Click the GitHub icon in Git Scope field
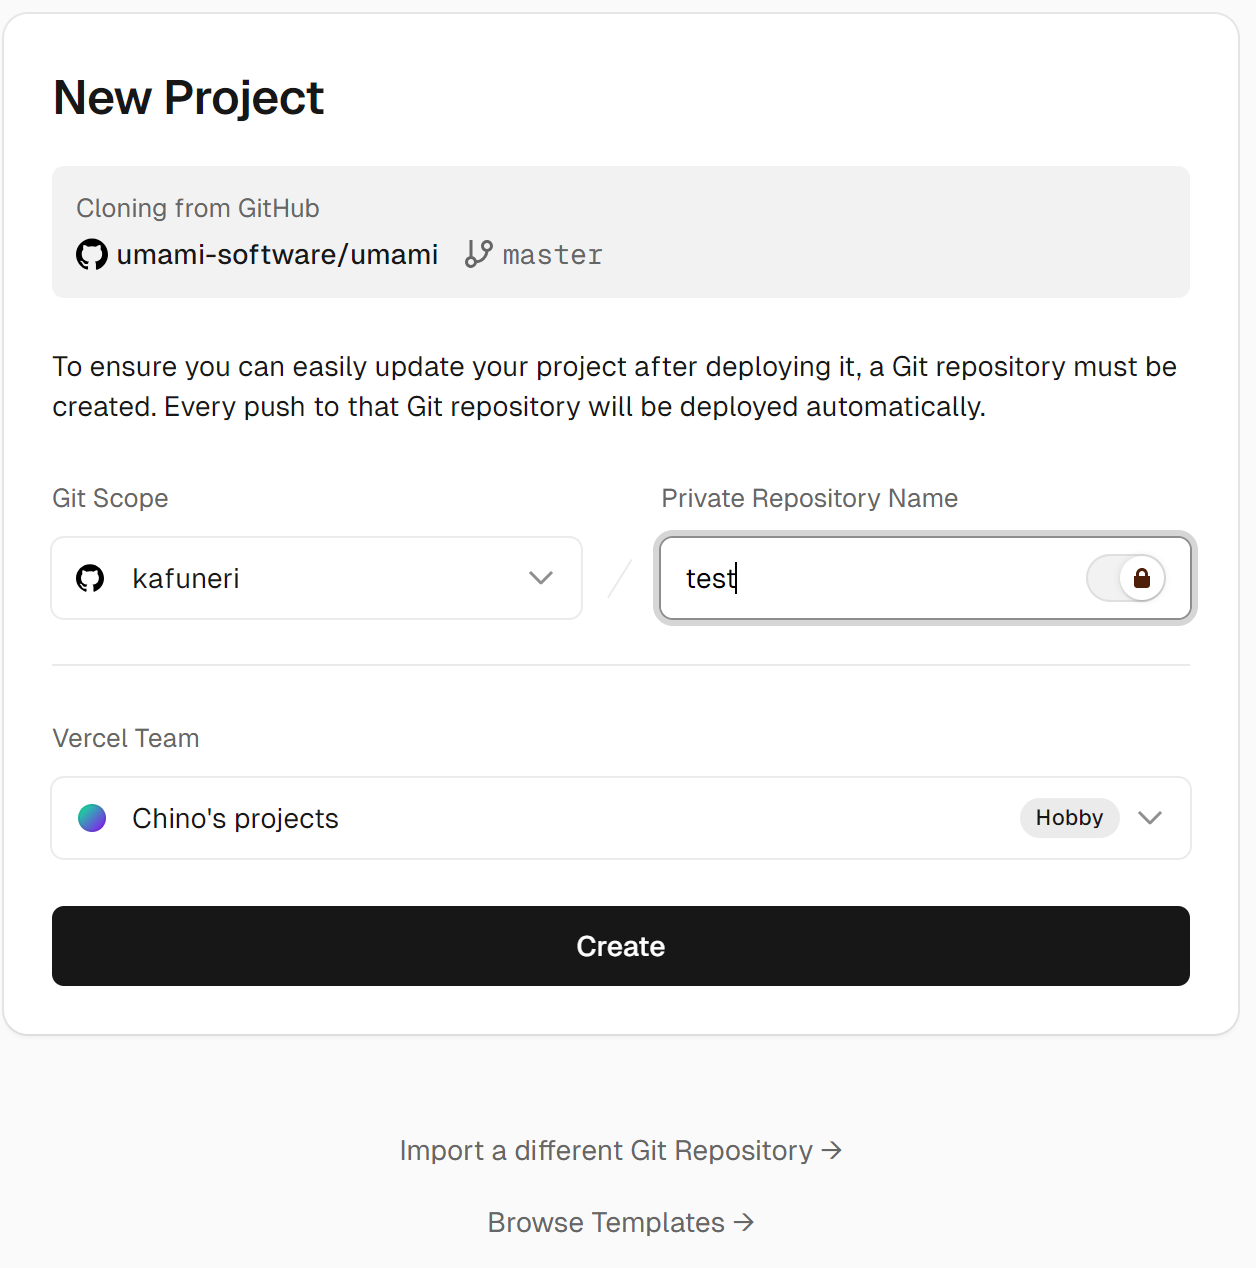 pyautogui.click(x=90, y=578)
